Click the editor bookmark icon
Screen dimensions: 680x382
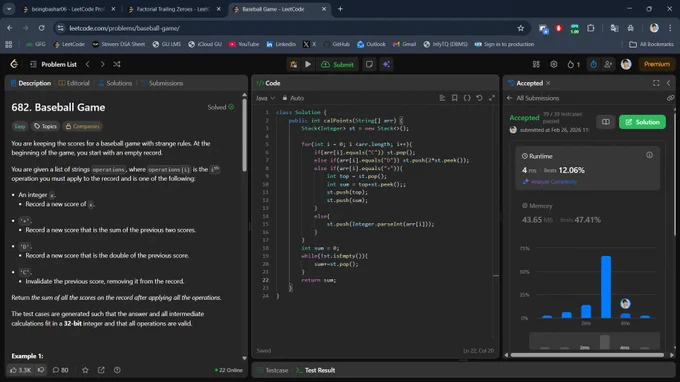[454, 98]
